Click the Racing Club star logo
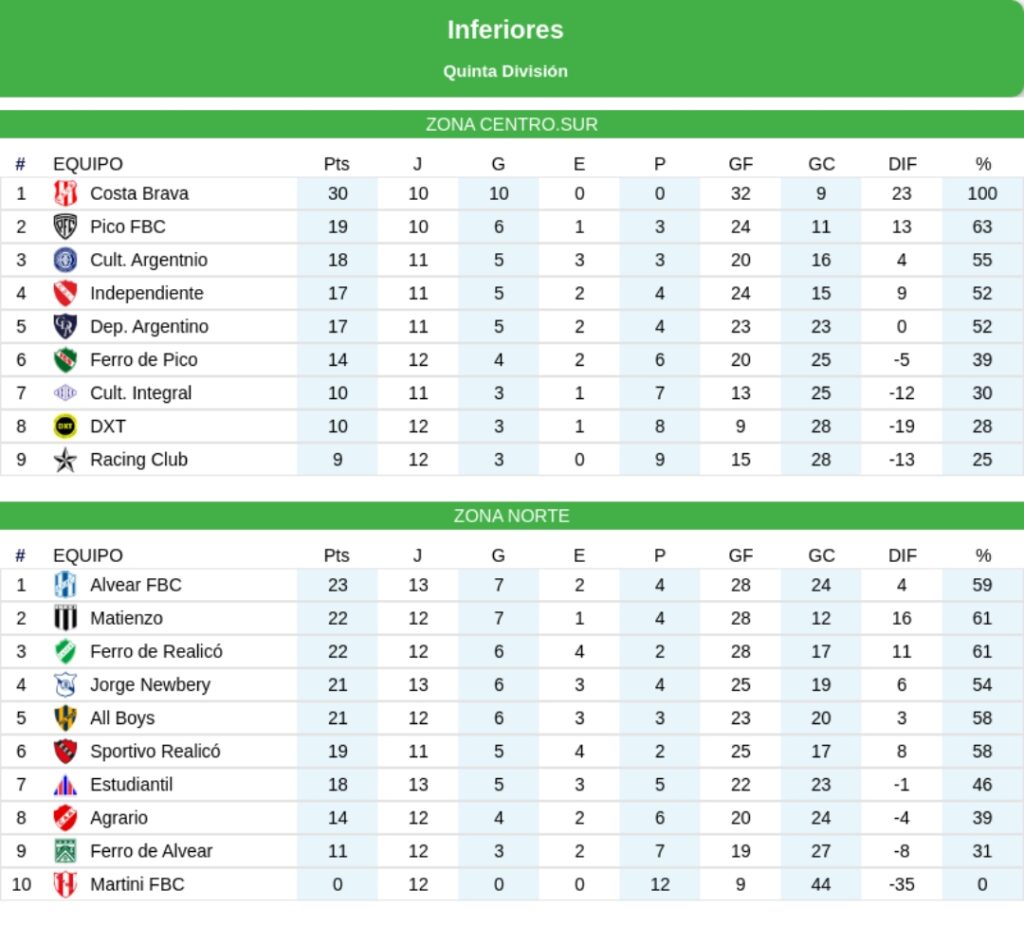 [x=65, y=460]
